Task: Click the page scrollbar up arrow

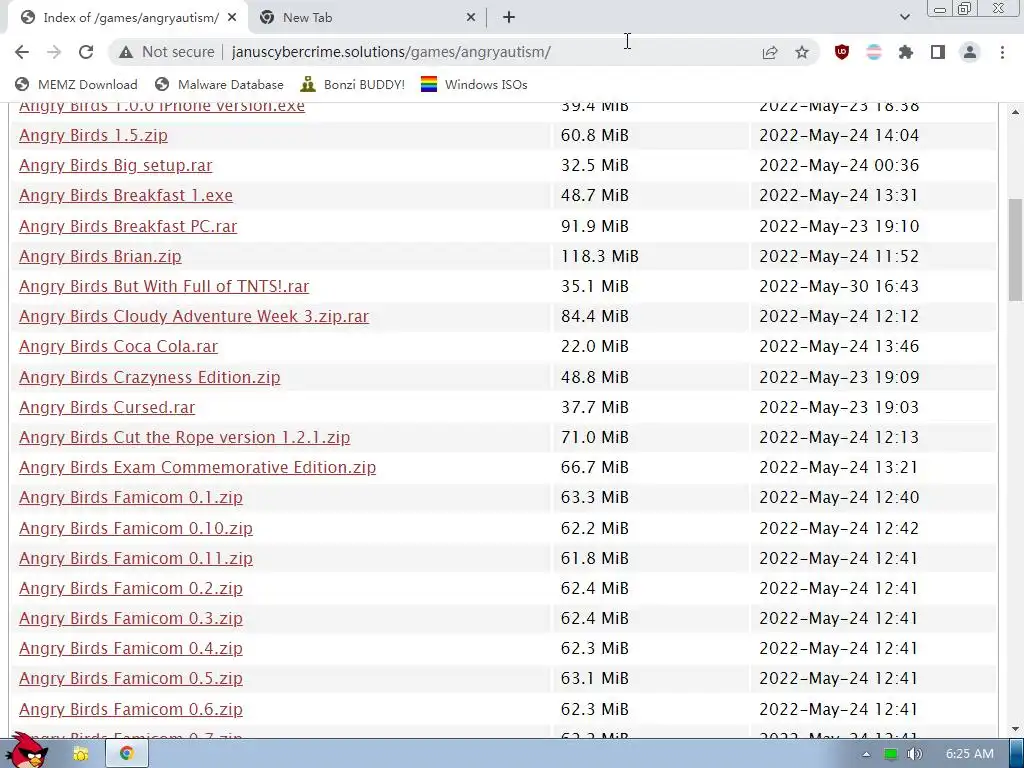Action: (1015, 112)
